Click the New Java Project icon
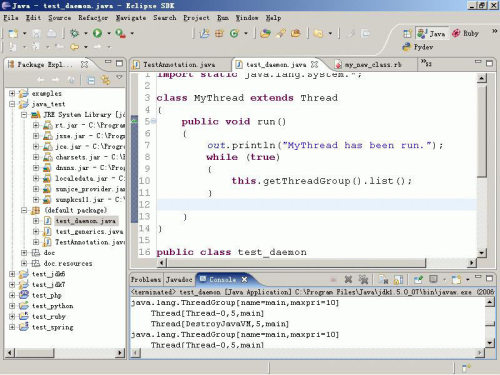 (x=204, y=33)
